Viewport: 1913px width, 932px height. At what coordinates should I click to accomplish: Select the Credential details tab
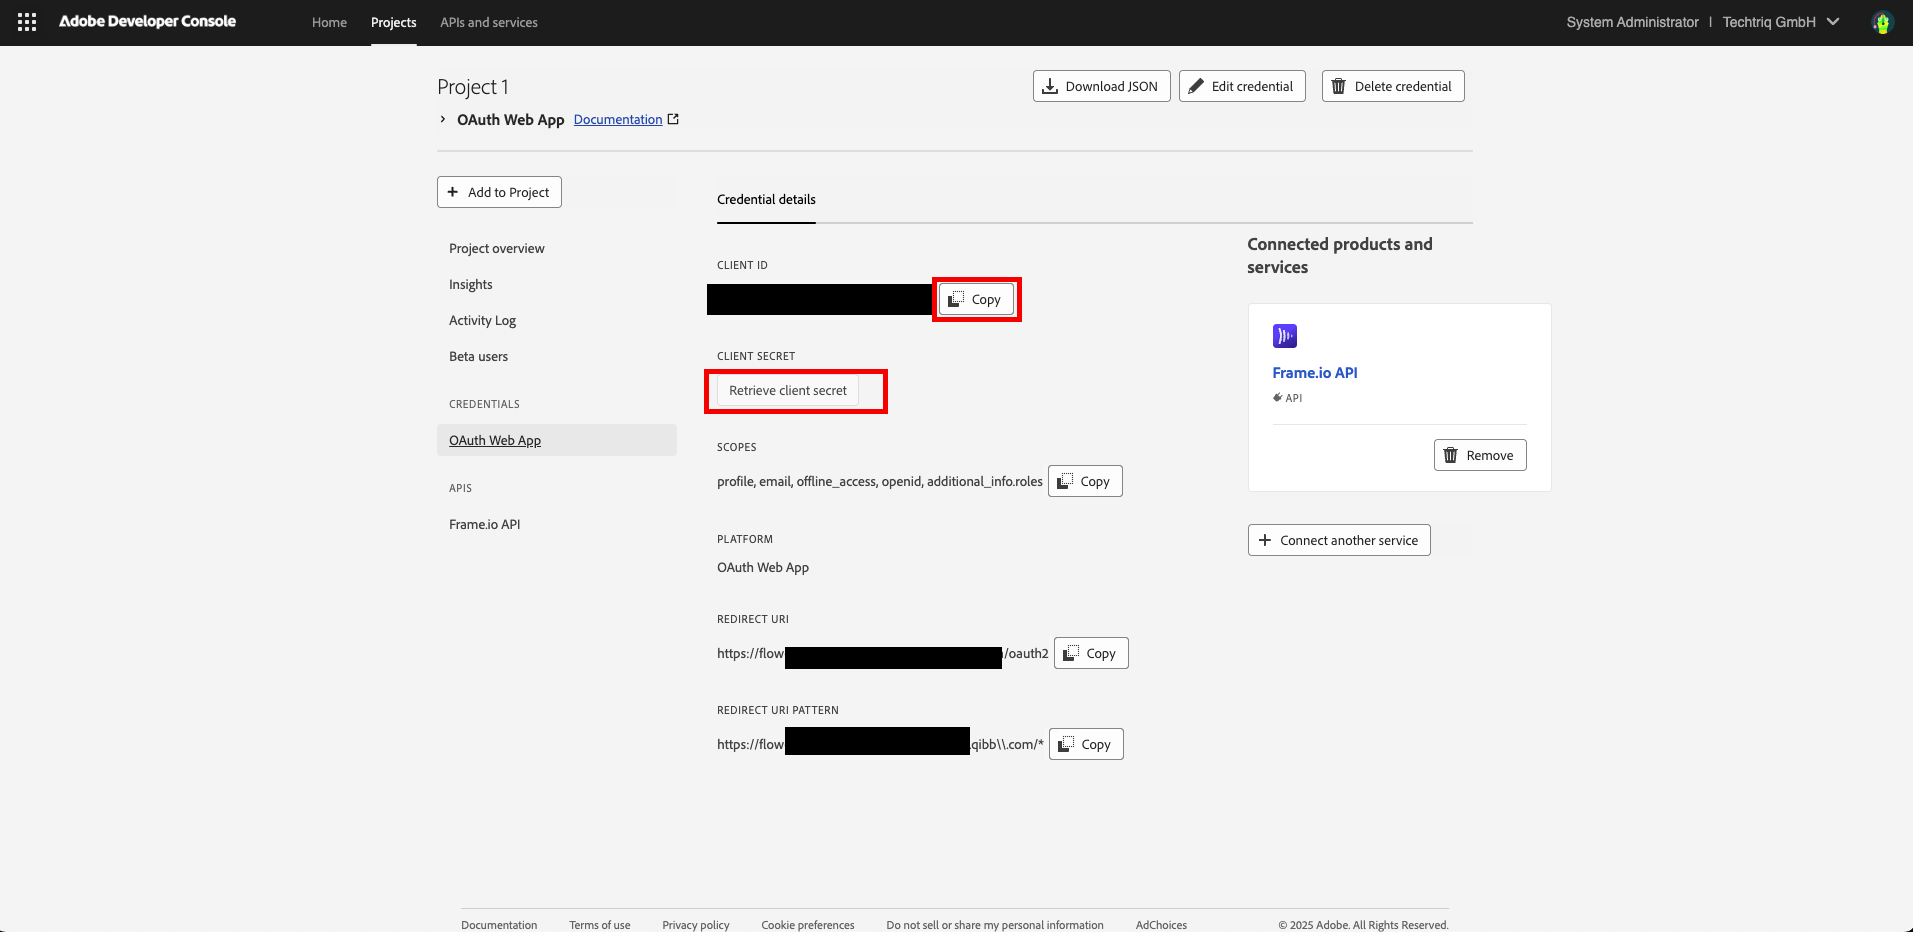(766, 199)
